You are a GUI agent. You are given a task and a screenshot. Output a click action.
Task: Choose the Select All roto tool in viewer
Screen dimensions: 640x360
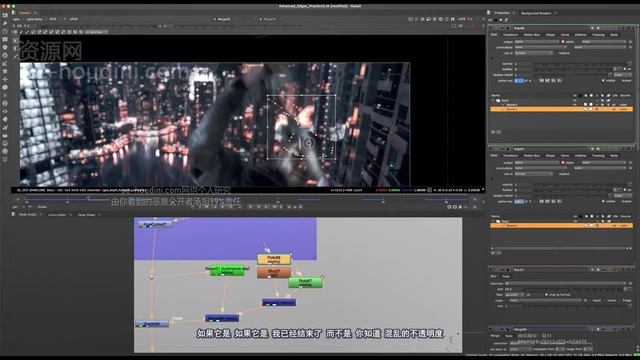[x=16, y=40]
